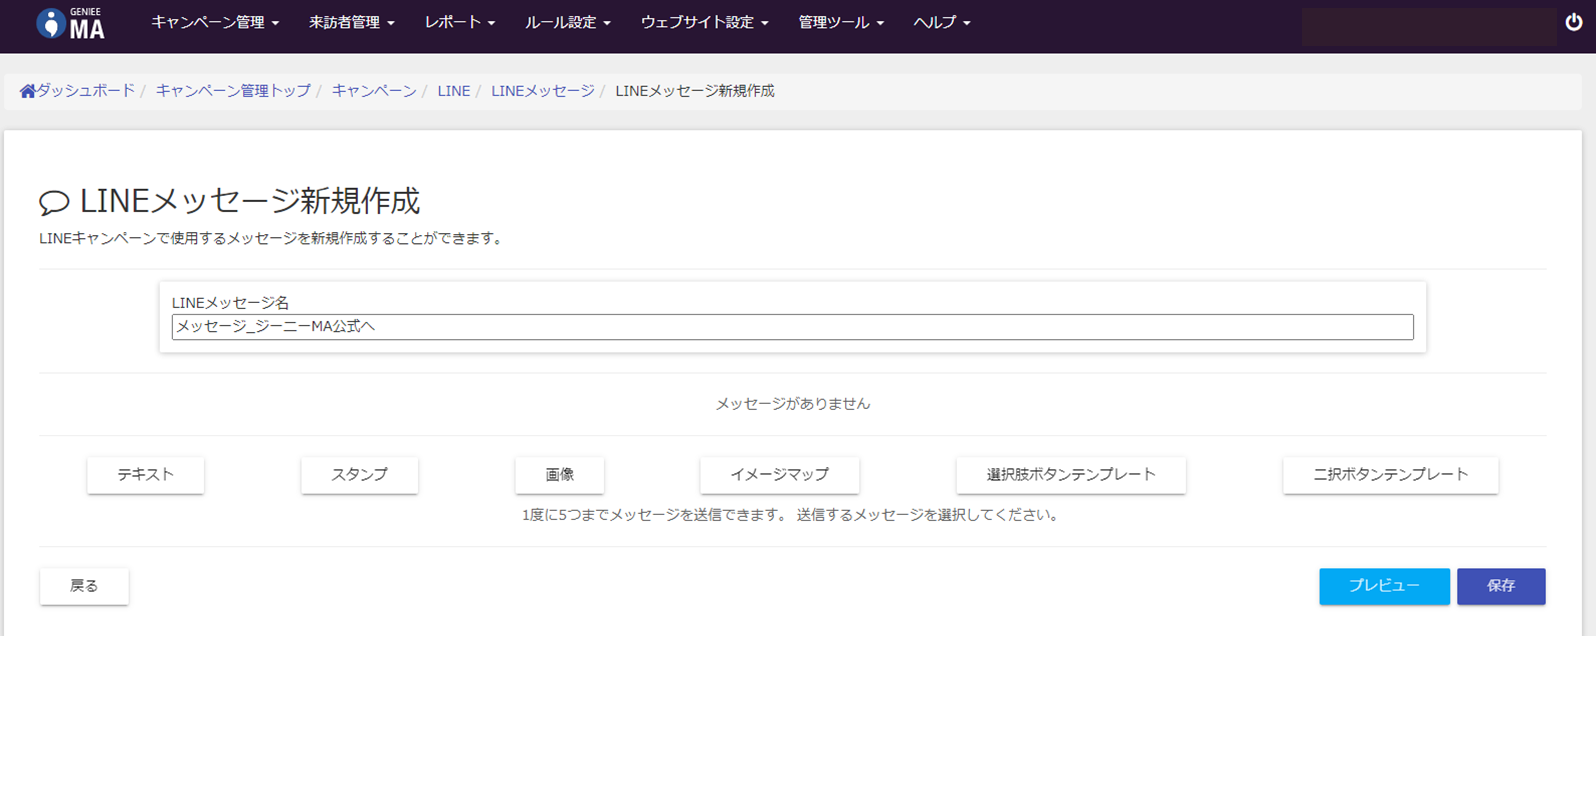Add a テキスト message

(146, 475)
